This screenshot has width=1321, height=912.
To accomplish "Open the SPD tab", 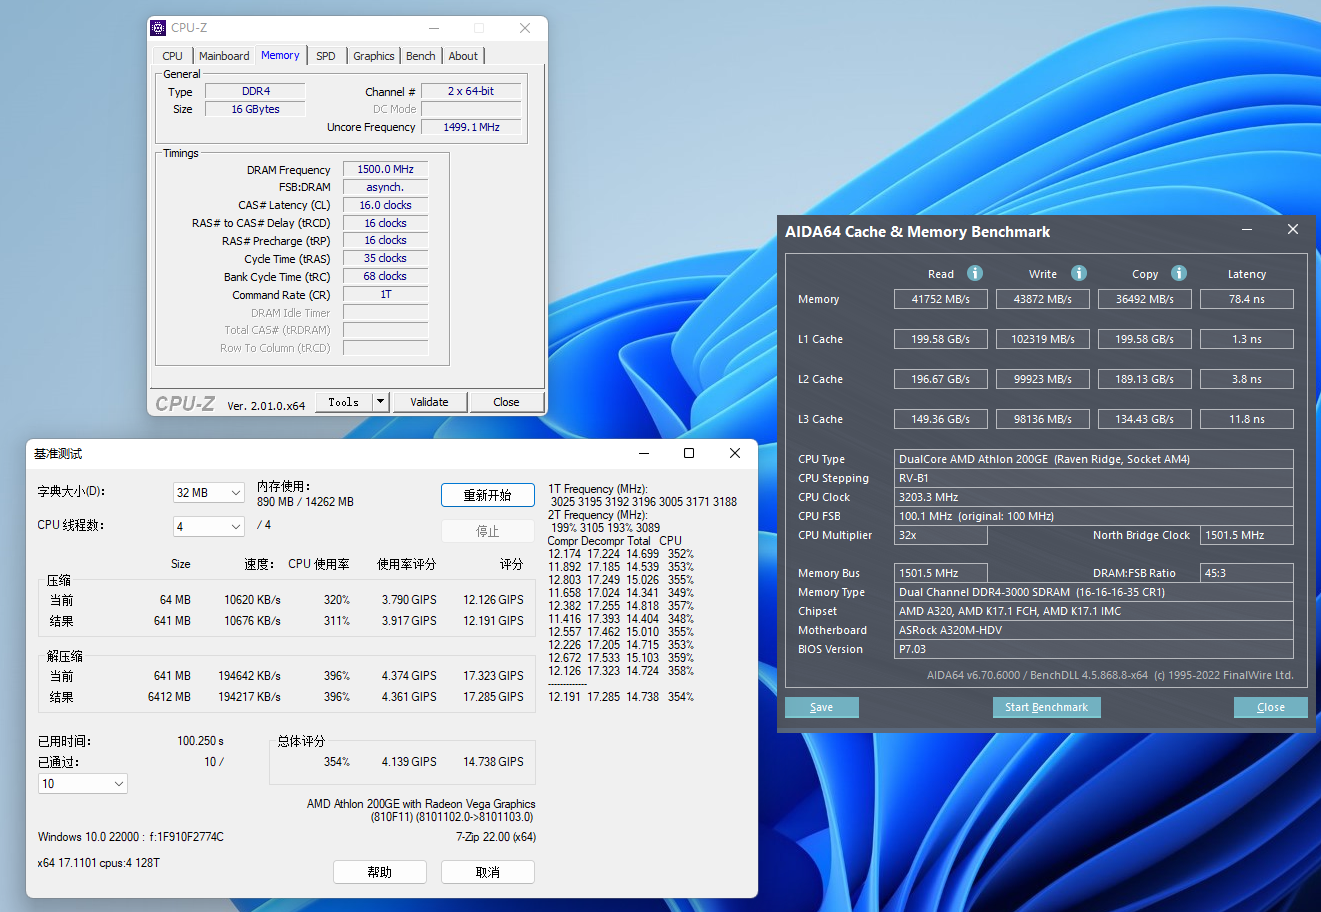I will pos(326,56).
